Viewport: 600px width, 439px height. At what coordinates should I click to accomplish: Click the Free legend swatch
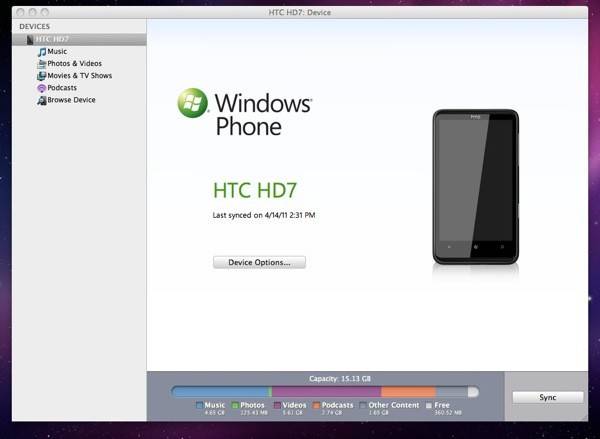[x=429, y=405]
